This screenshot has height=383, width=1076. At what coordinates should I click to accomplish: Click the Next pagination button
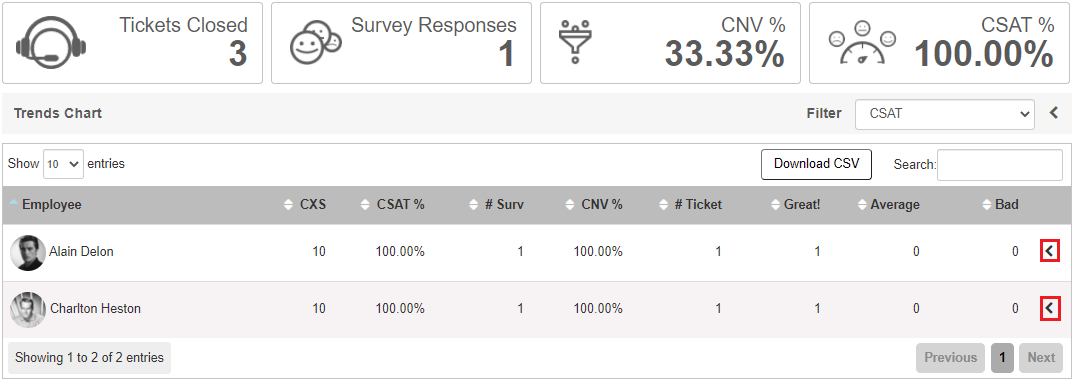[1041, 358]
